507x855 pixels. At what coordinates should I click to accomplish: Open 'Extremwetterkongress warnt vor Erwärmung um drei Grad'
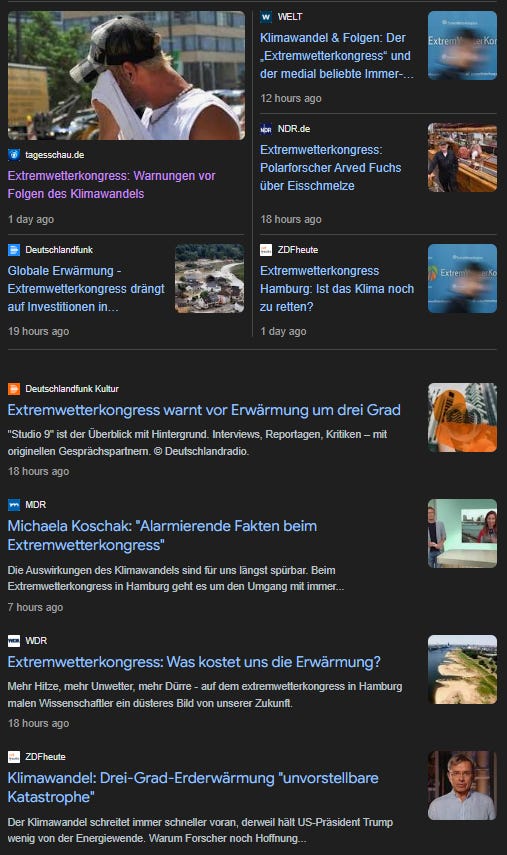[x=204, y=410]
